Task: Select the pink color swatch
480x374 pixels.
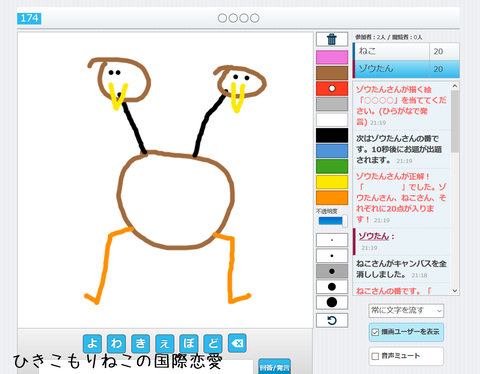Action: click(x=332, y=57)
